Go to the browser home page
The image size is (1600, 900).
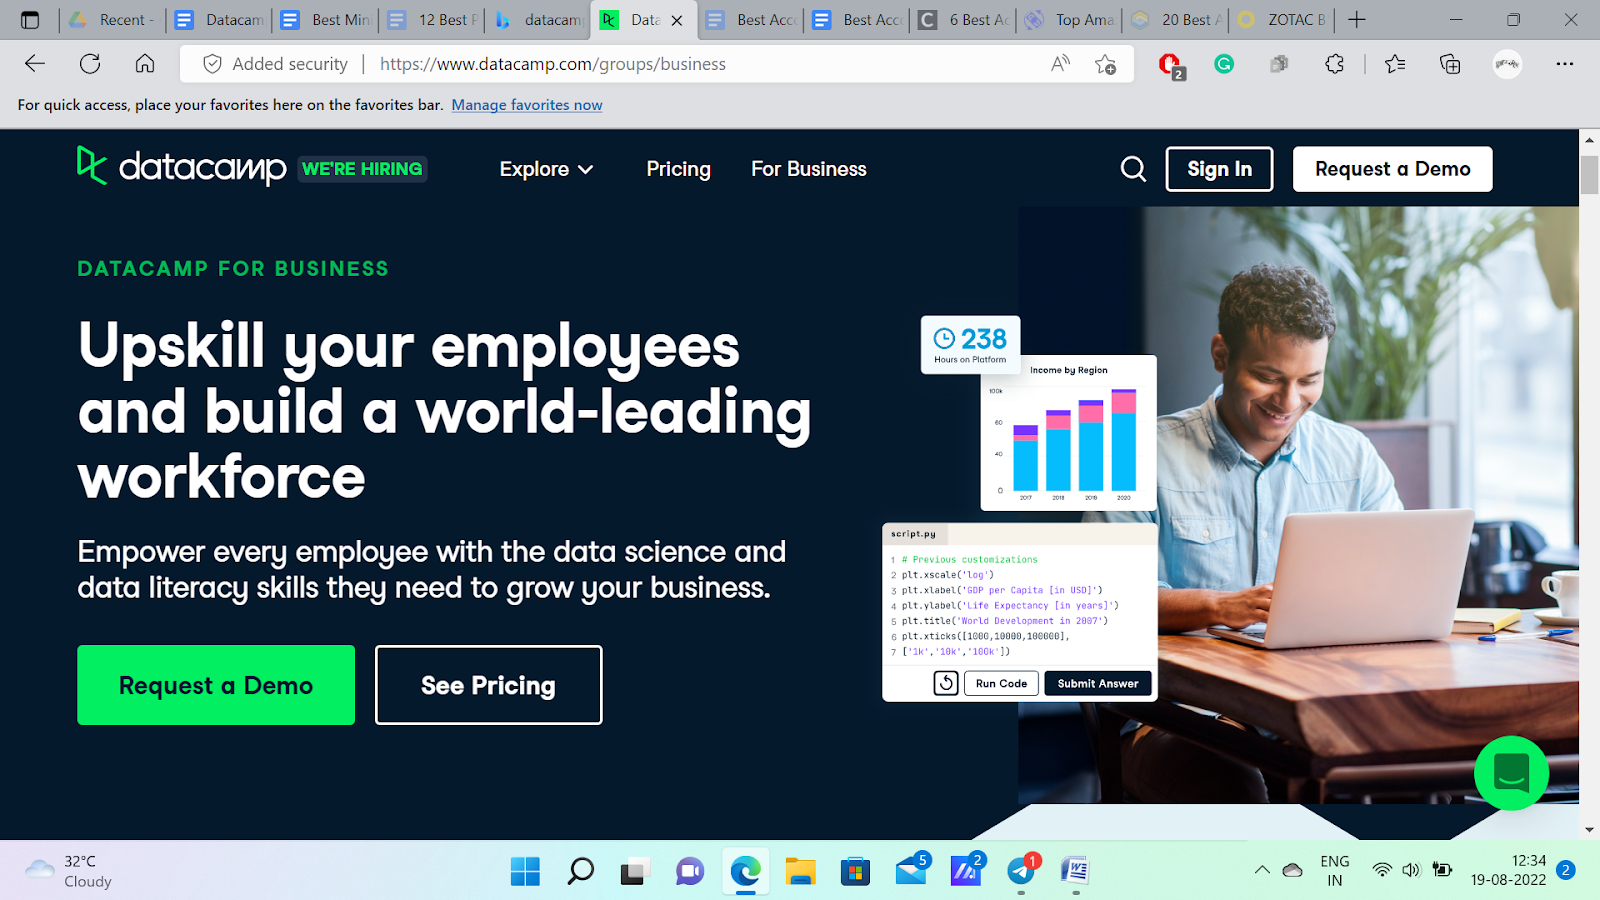point(145,64)
